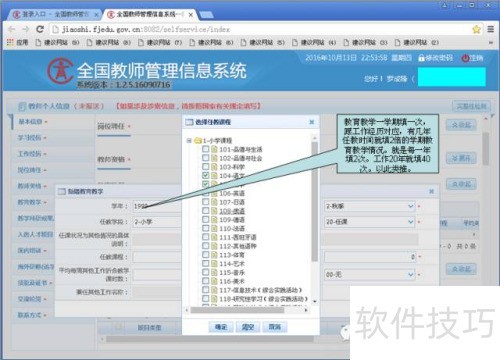Screen dimensions: 500x360
Task: Open the 应用 apps shortcut in bookmarks bar
Action: click(17, 43)
